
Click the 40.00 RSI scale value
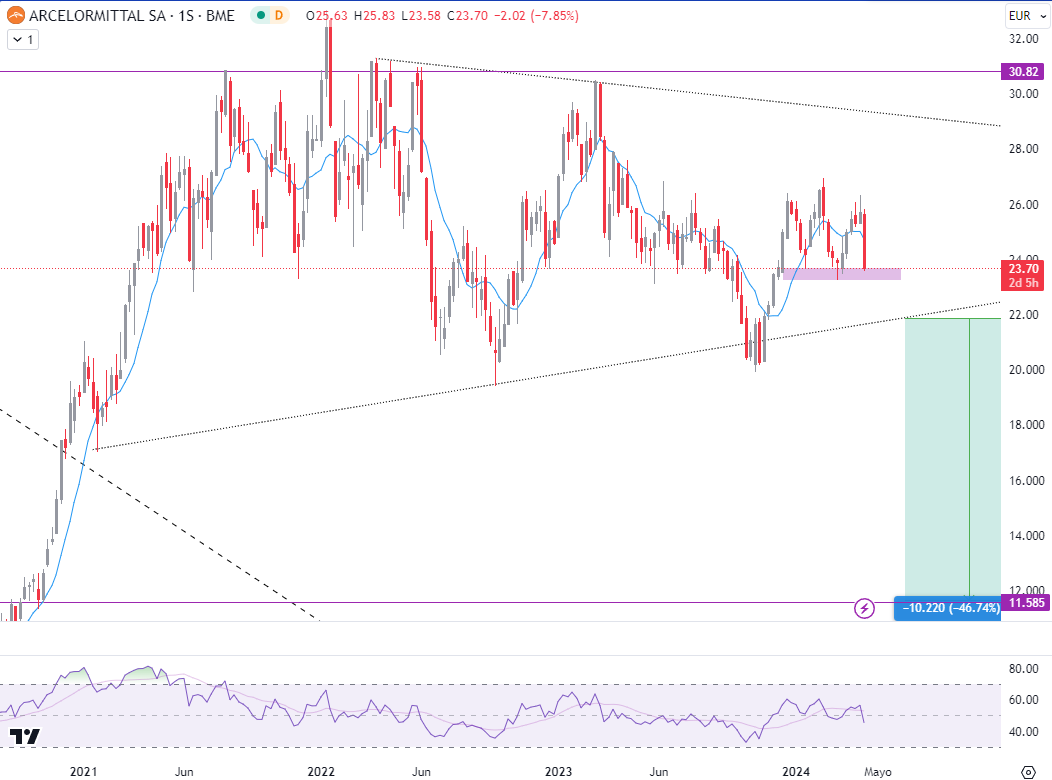(x=1023, y=732)
